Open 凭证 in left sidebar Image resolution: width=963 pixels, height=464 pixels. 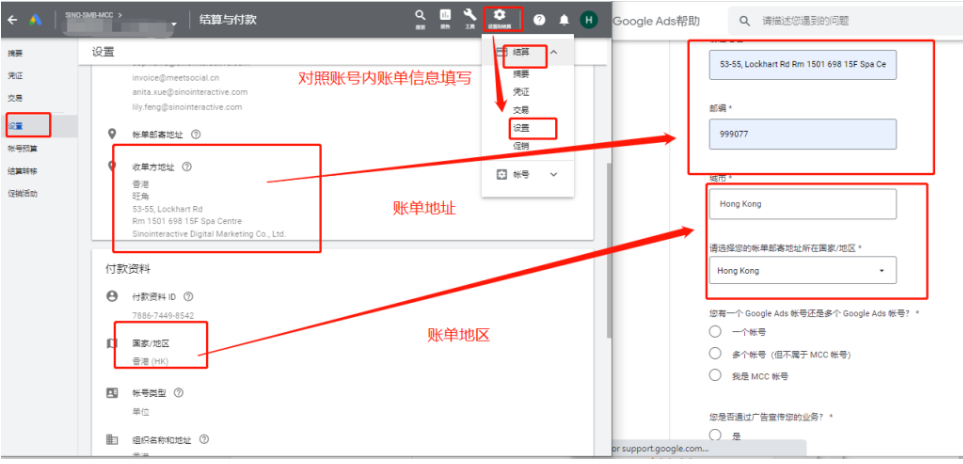15,75
